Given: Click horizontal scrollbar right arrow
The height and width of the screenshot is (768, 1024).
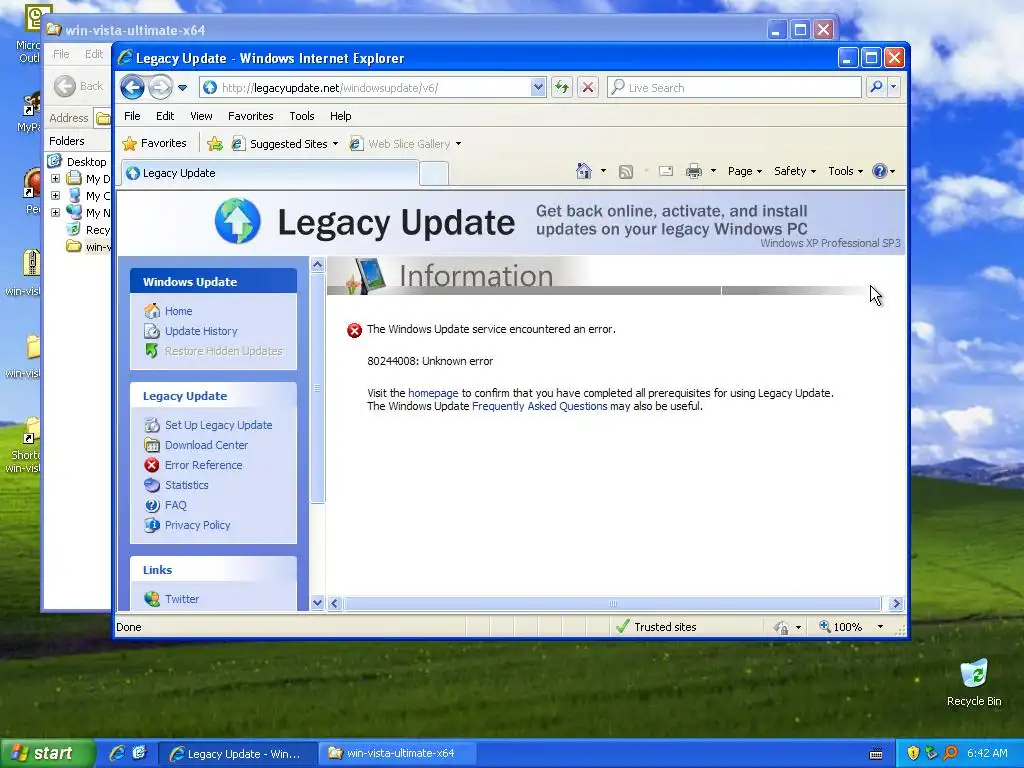Looking at the screenshot, I should (x=896, y=603).
